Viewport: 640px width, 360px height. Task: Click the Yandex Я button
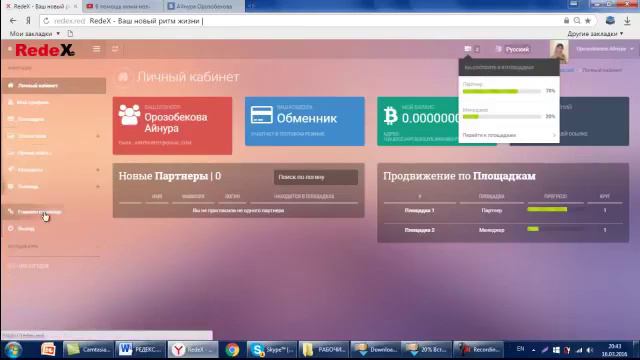28,20
